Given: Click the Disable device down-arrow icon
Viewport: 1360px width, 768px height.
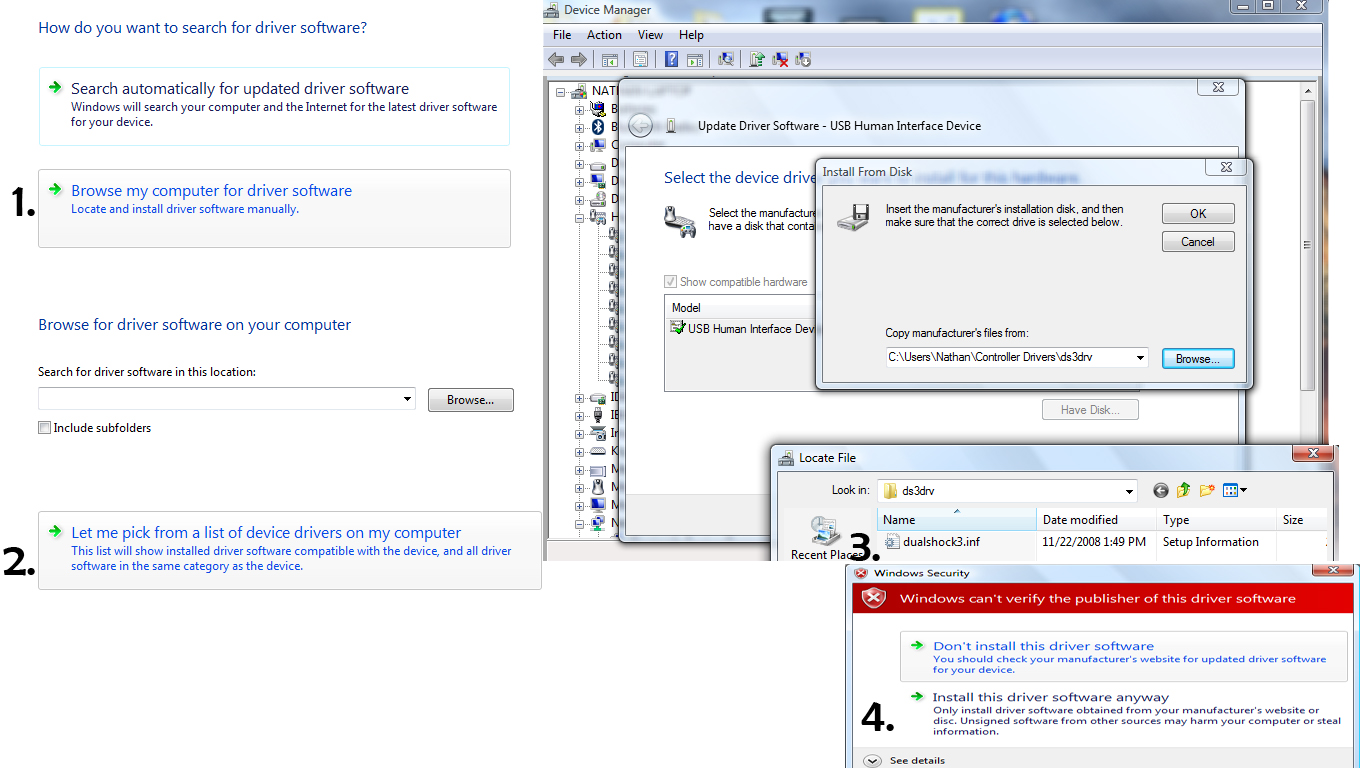Looking at the screenshot, I should (803, 60).
